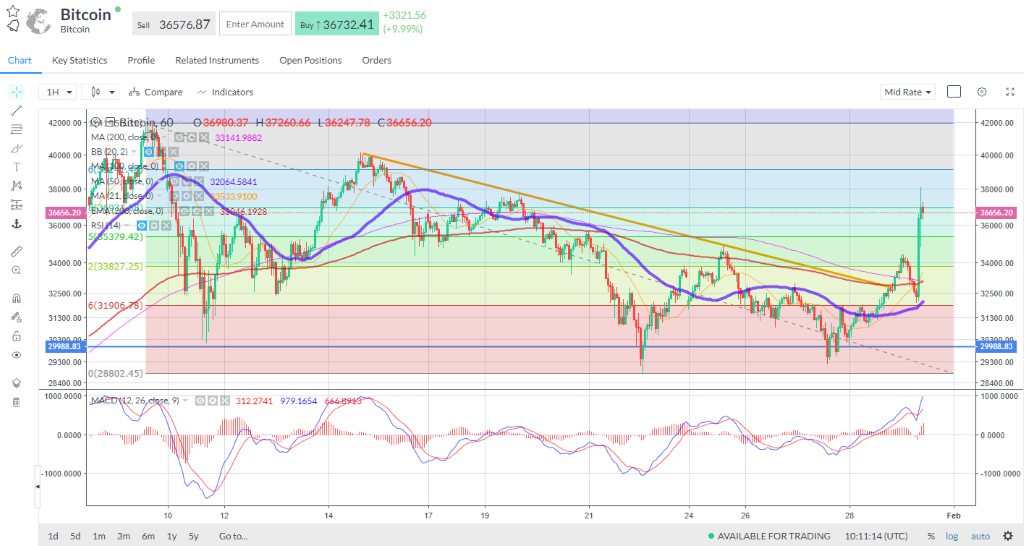Set chart range to 5y
Viewport: 1024px width, 546px height.
193,536
